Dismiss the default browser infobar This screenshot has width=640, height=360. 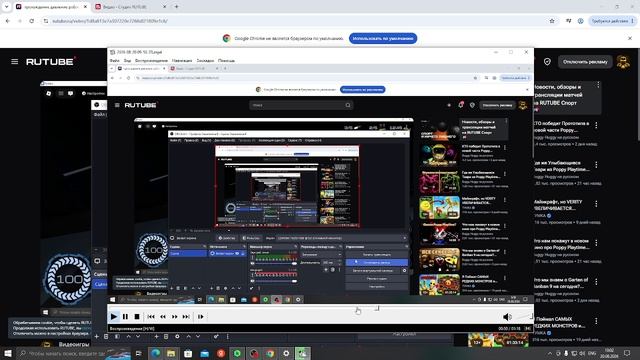[x=630, y=38]
